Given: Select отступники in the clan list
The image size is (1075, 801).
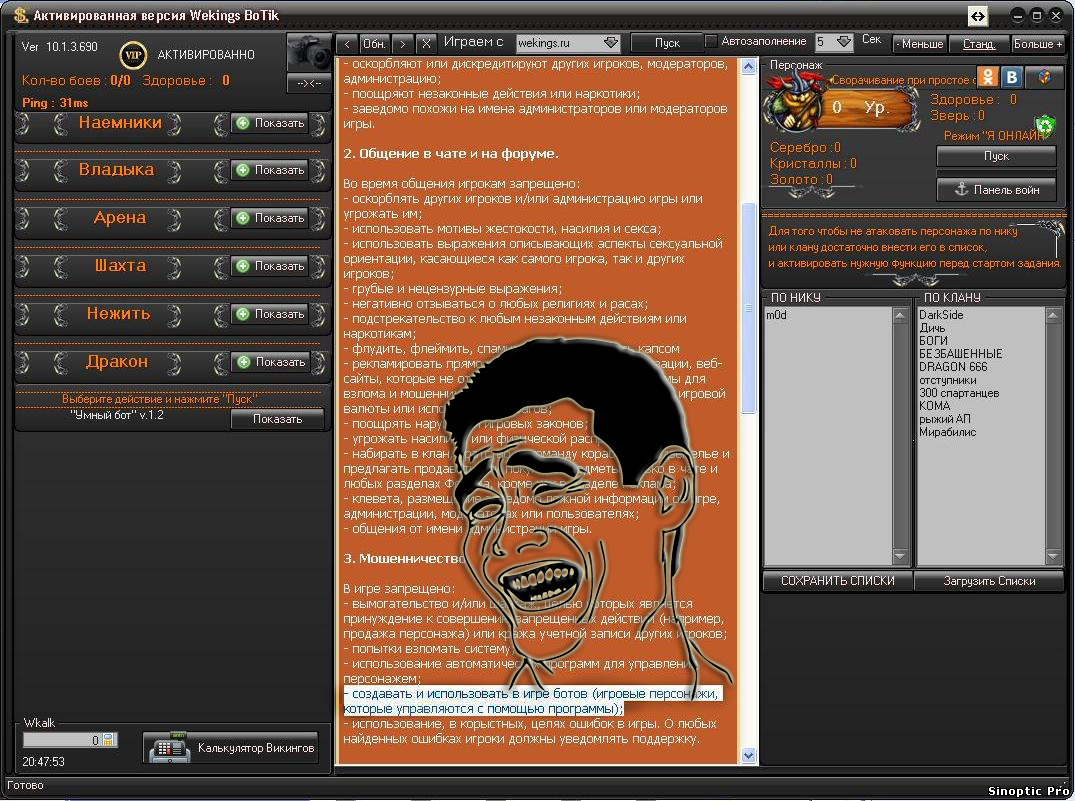Looking at the screenshot, I should coord(947,380).
